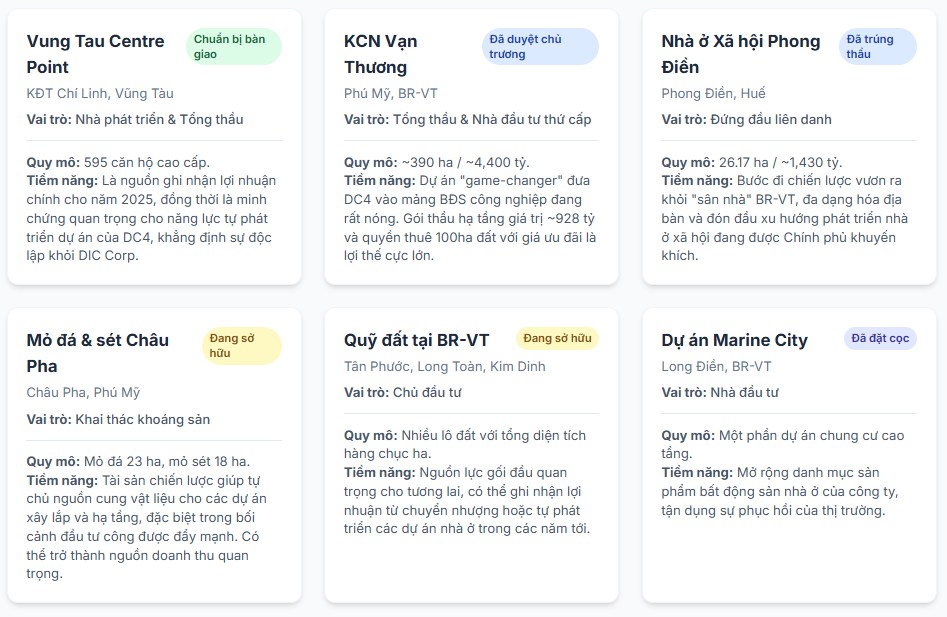
Task: Click "Đang sở hữu" badge on Quỹ đất card
Action: (x=557, y=339)
